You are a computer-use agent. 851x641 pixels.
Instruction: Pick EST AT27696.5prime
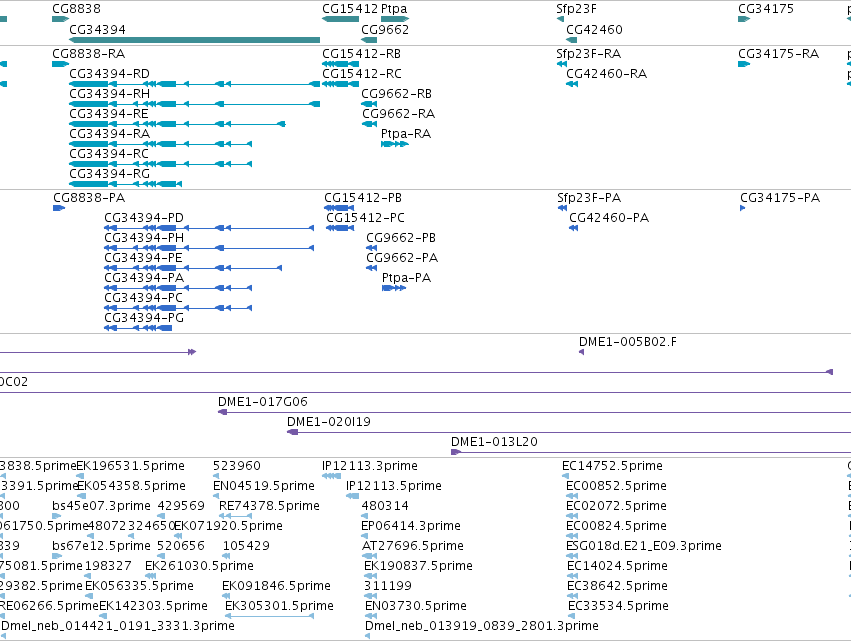(x=413, y=547)
